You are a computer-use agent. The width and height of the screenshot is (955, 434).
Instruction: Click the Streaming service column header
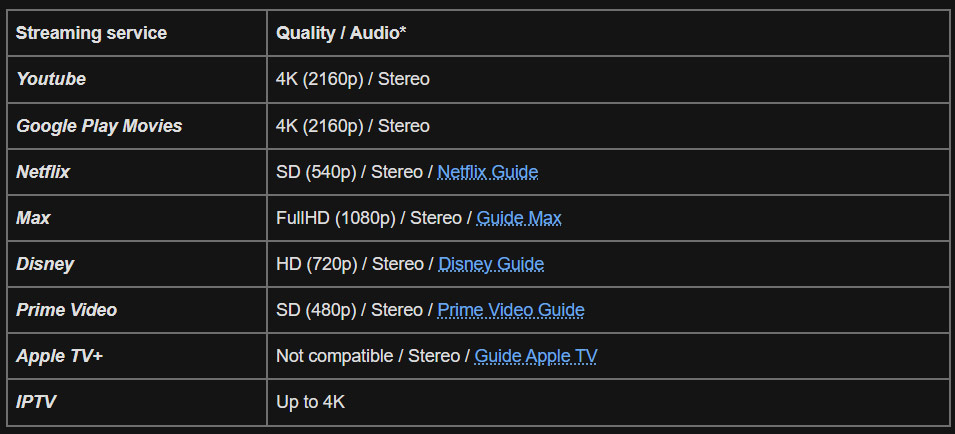pos(91,33)
